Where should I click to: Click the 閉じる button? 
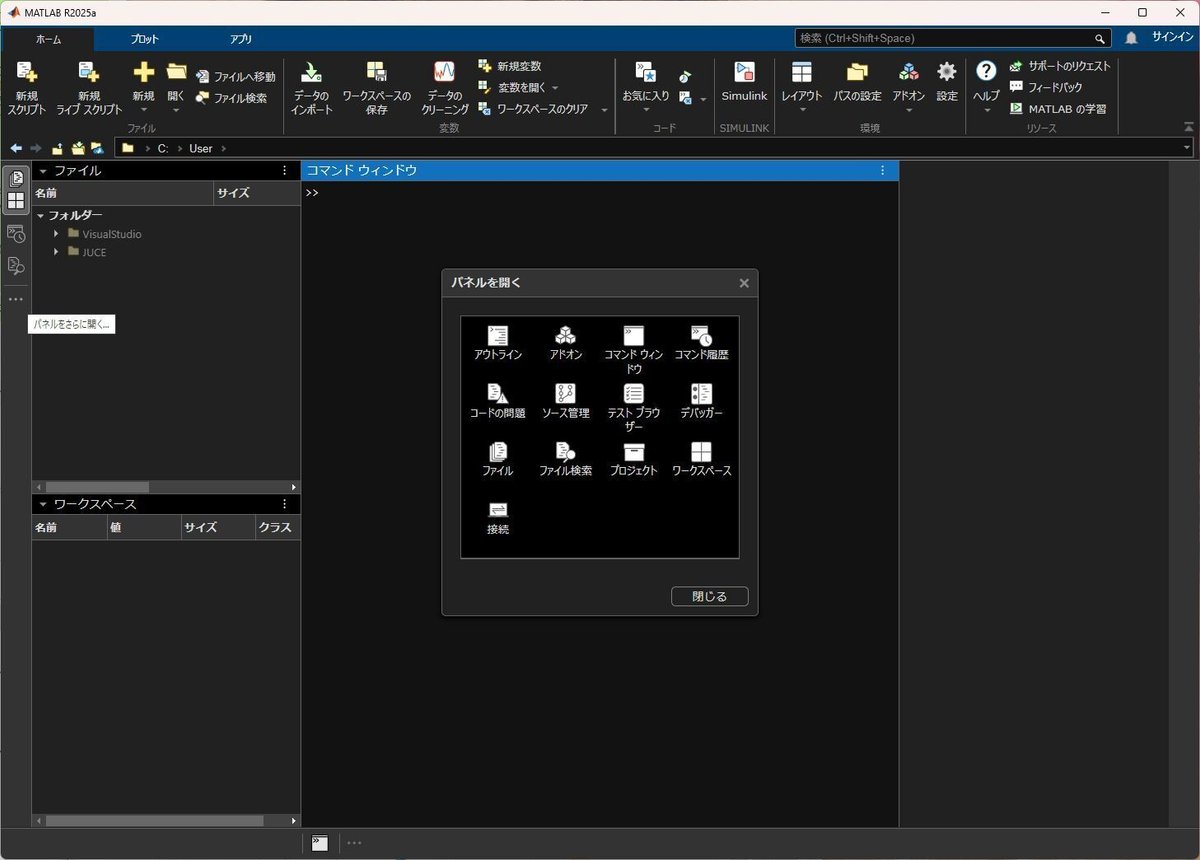click(709, 596)
